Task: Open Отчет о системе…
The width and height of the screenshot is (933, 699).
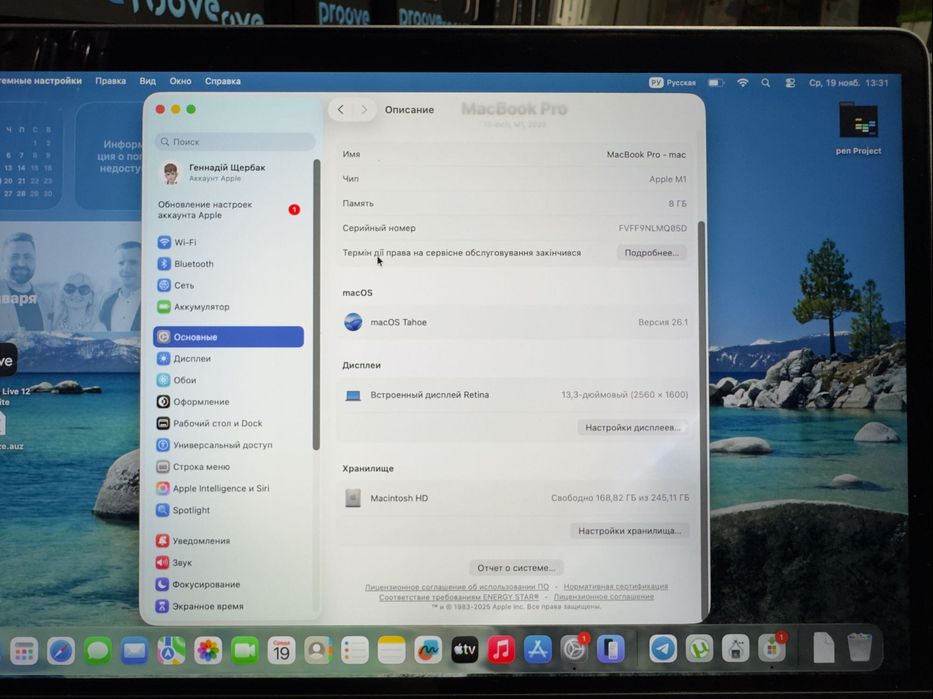Action: pos(516,568)
